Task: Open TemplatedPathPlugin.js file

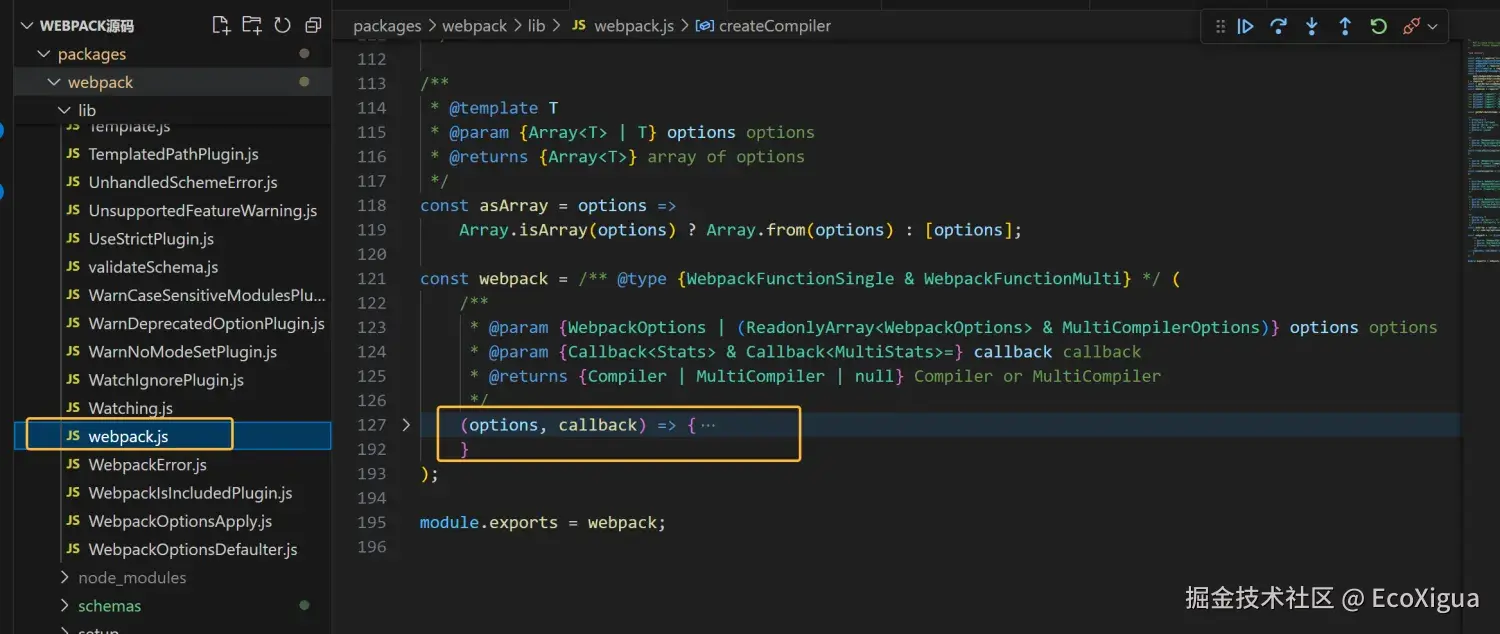Action: [x=173, y=154]
